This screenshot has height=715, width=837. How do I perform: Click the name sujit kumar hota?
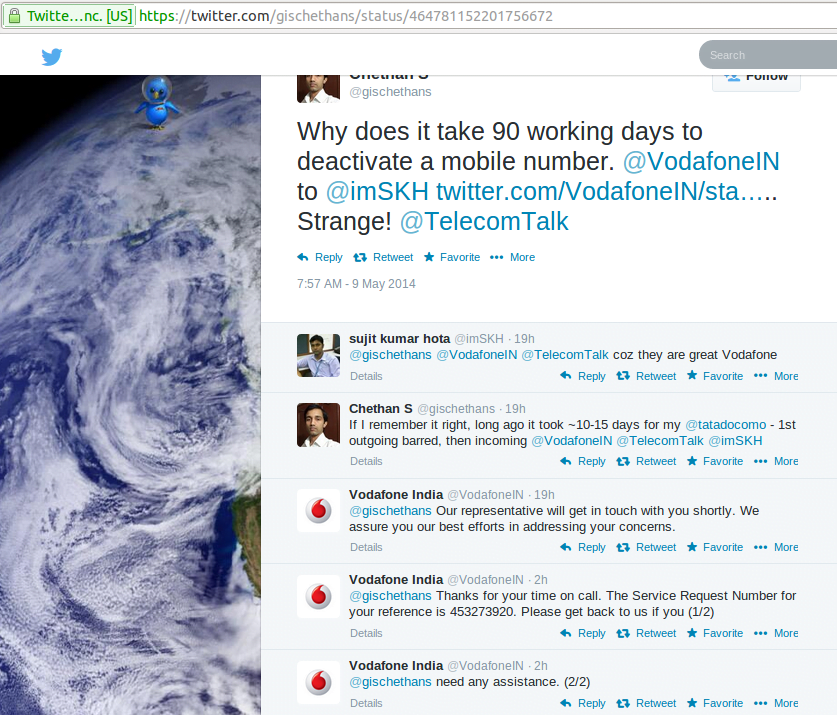coord(399,339)
